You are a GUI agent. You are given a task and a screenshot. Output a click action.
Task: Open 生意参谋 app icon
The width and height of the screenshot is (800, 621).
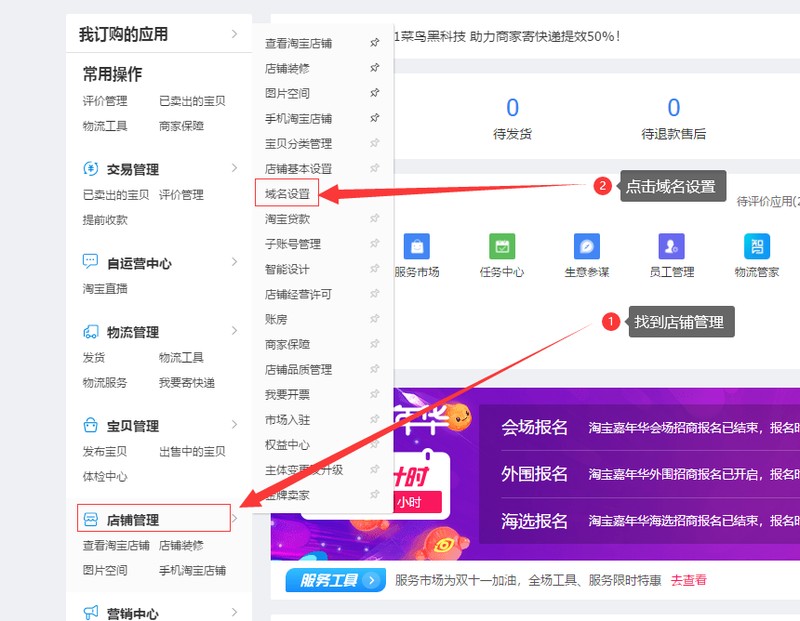[587, 246]
